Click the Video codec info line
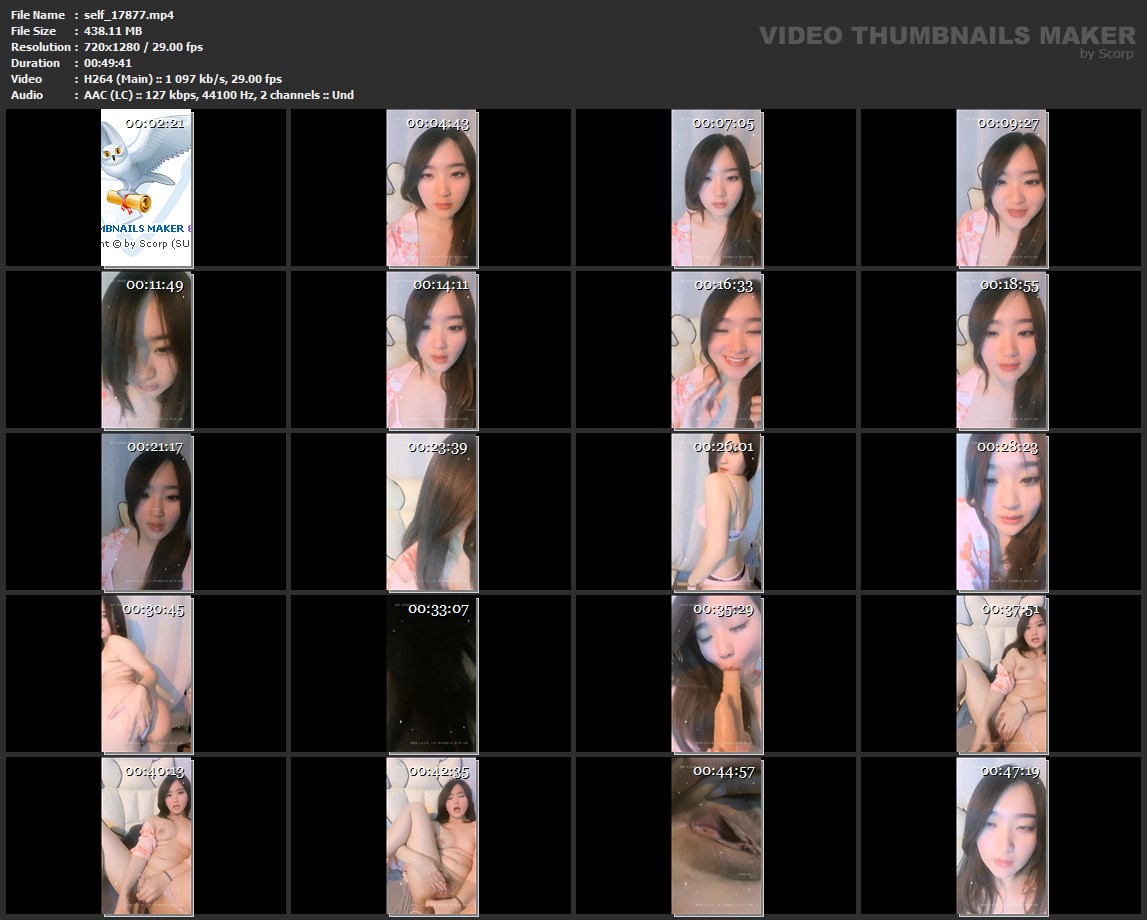Screen dimensions: 1147x920 (x=182, y=79)
